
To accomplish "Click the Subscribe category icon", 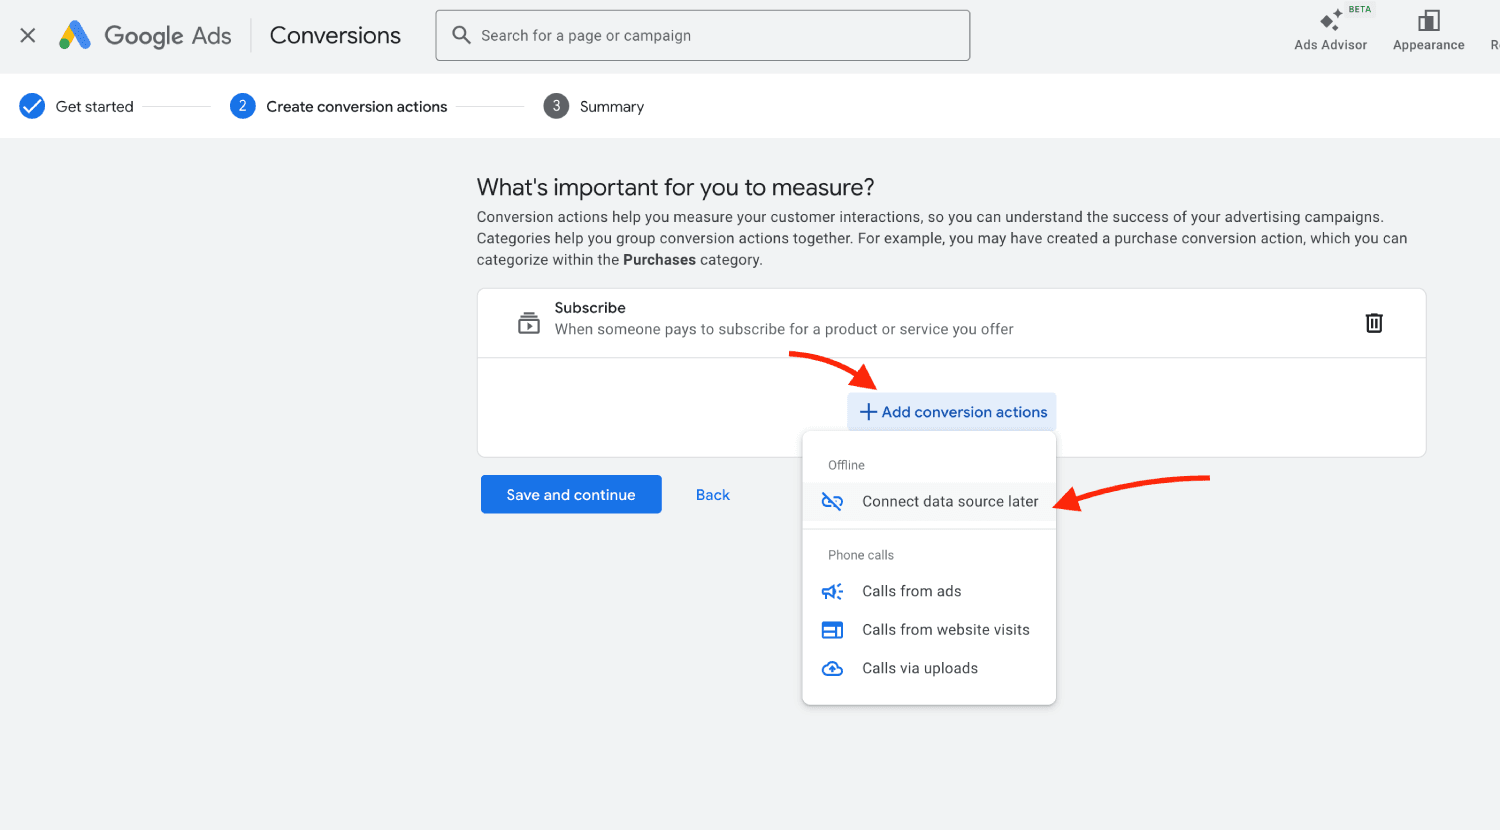I will [x=529, y=323].
